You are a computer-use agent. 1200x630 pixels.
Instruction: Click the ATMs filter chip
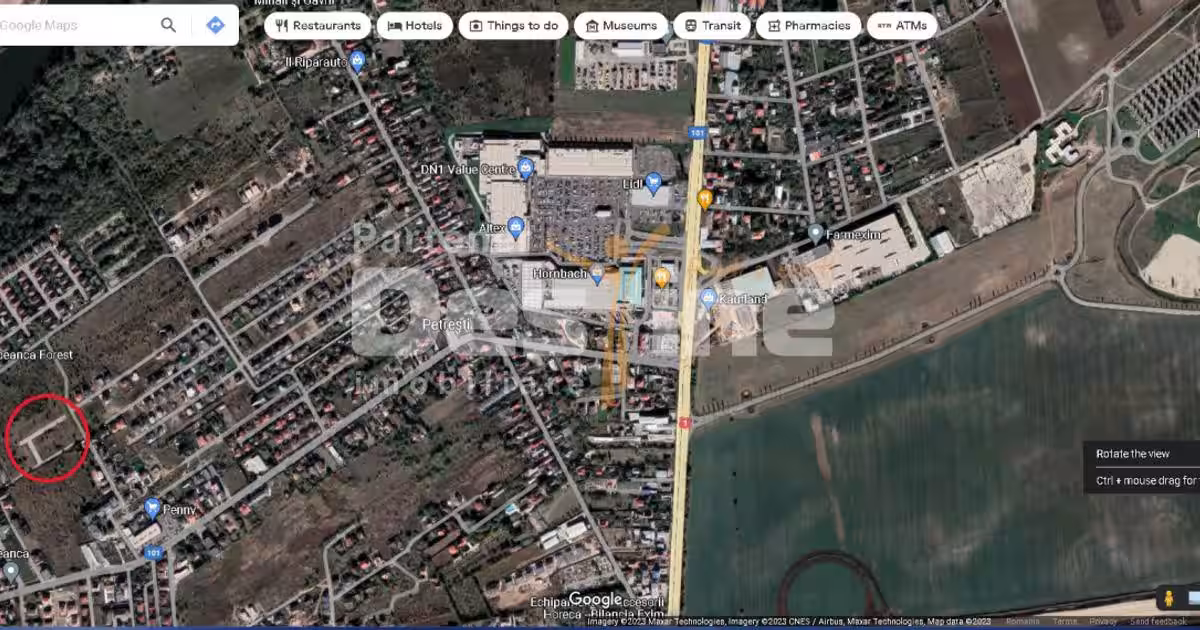(x=901, y=26)
